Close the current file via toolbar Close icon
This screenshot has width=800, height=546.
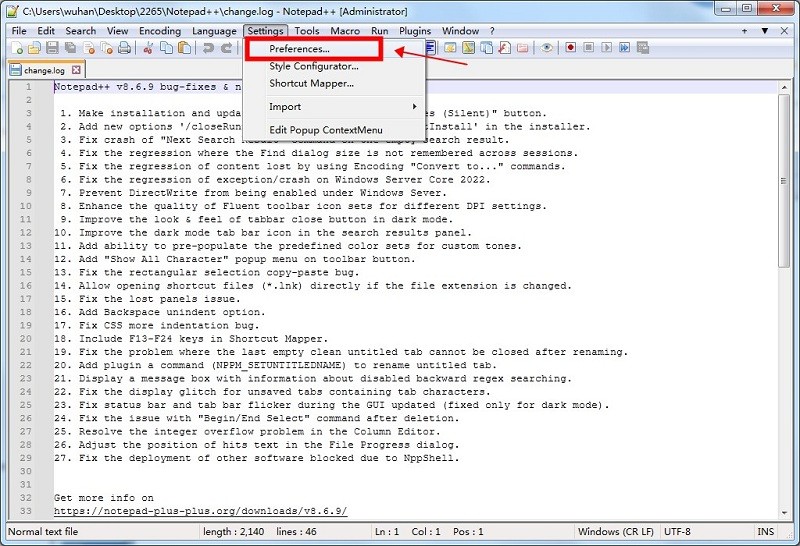pyautogui.click(x=89, y=48)
